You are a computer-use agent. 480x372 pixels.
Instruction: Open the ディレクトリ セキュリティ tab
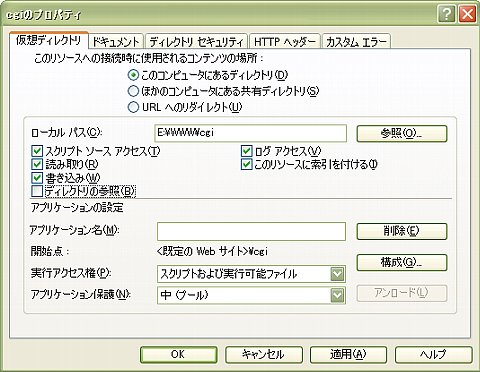click(x=196, y=42)
